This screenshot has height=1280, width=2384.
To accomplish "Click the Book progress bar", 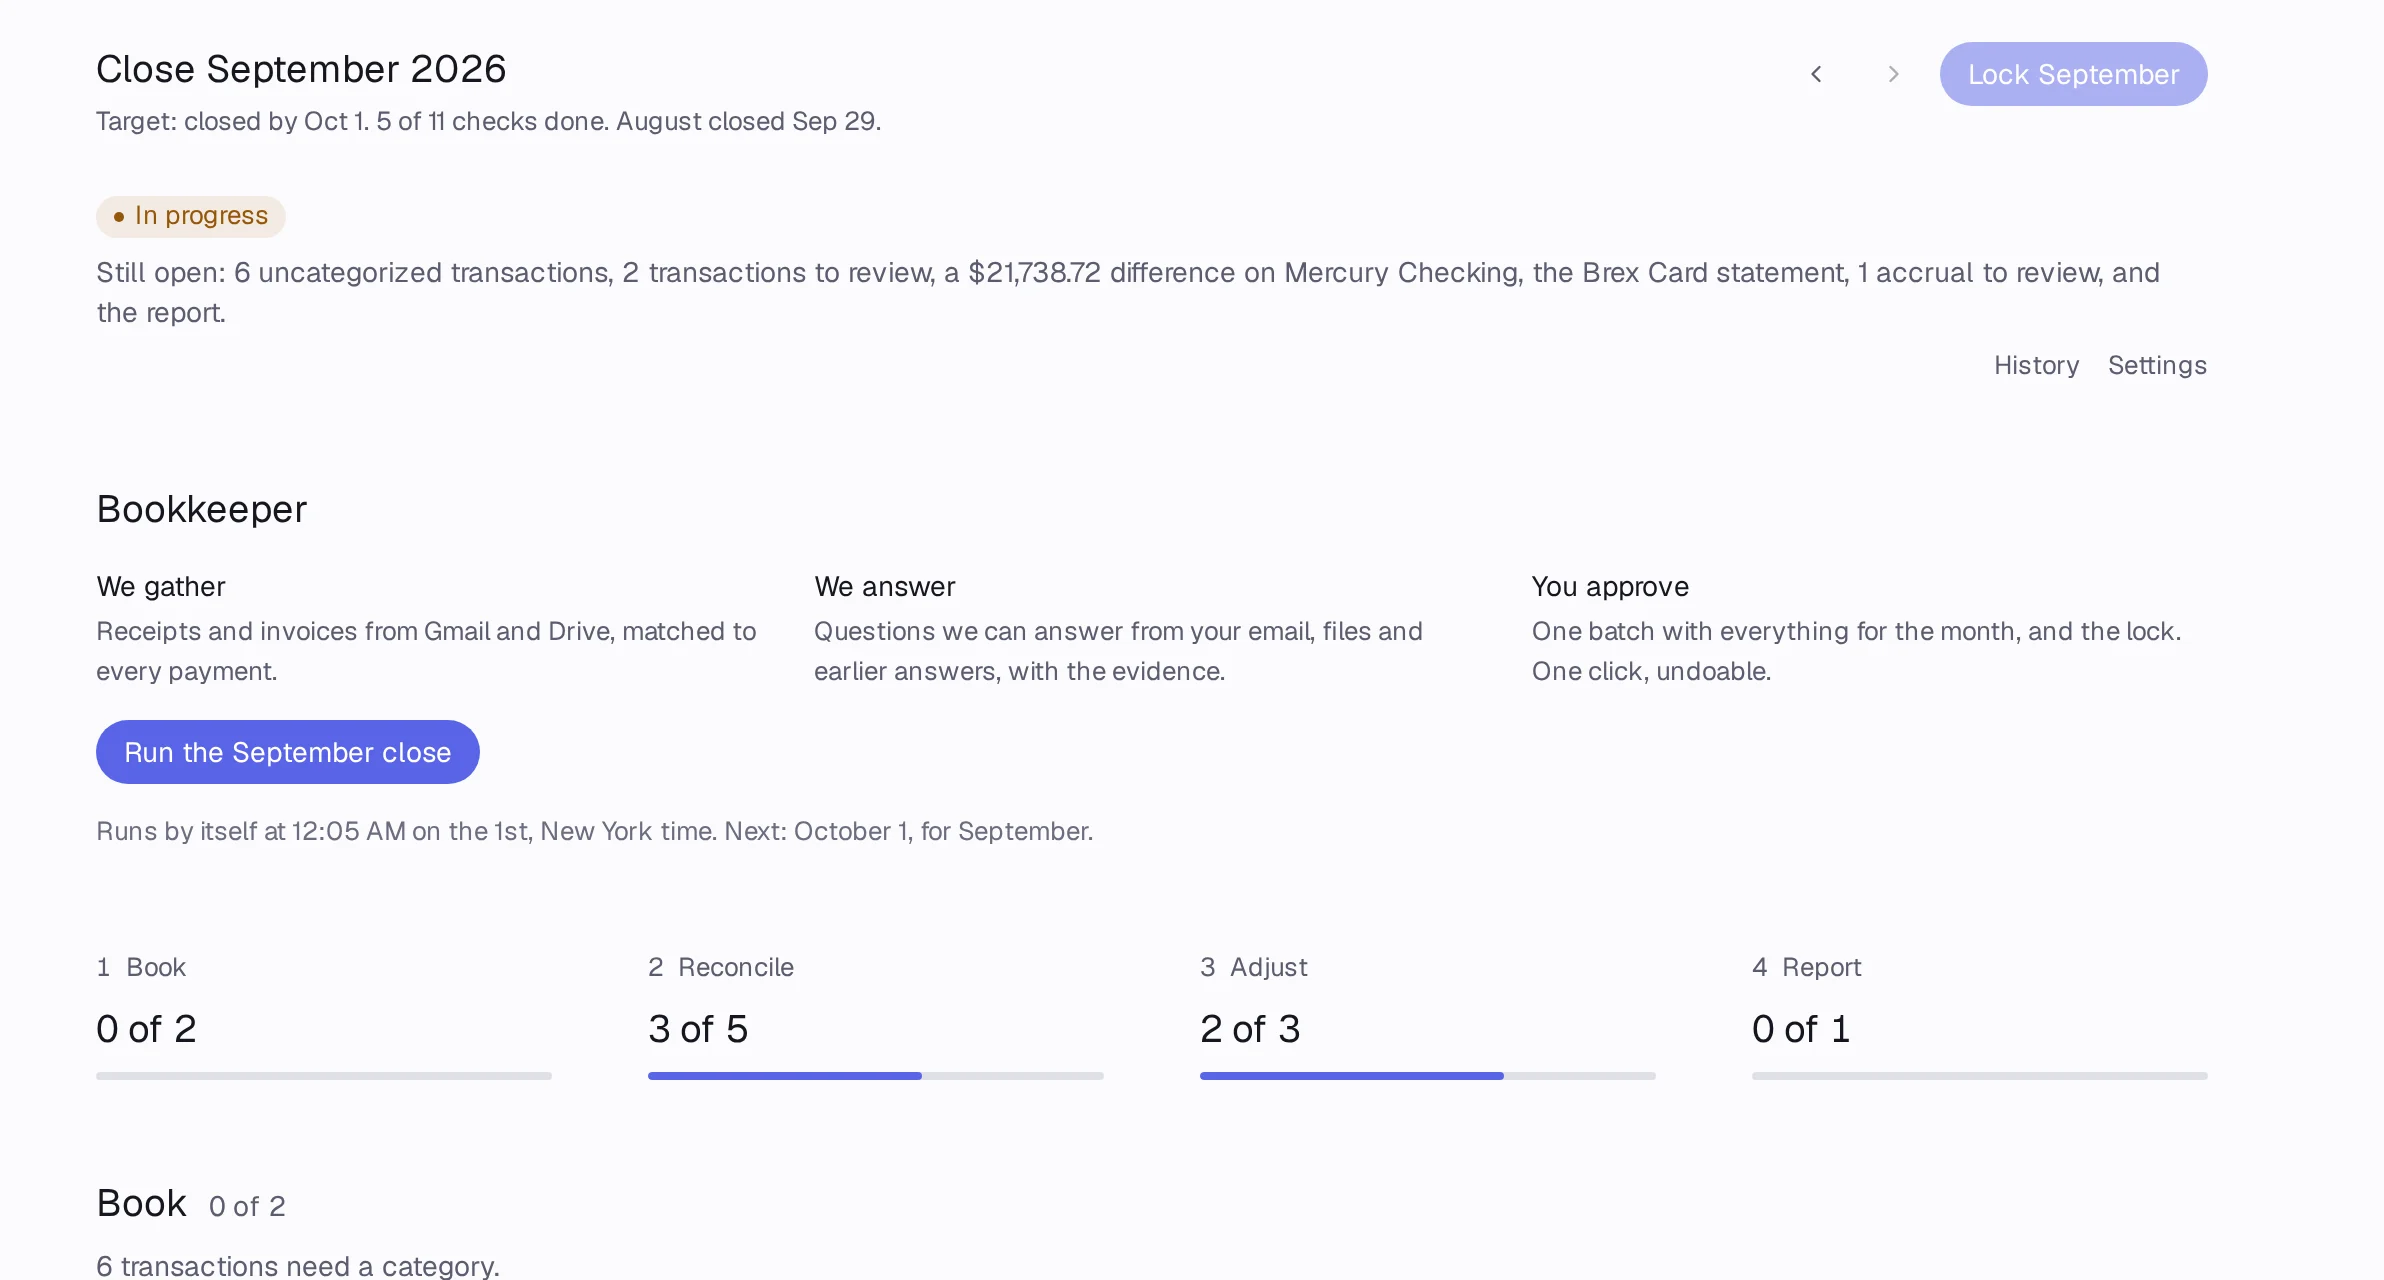I will [324, 1076].
